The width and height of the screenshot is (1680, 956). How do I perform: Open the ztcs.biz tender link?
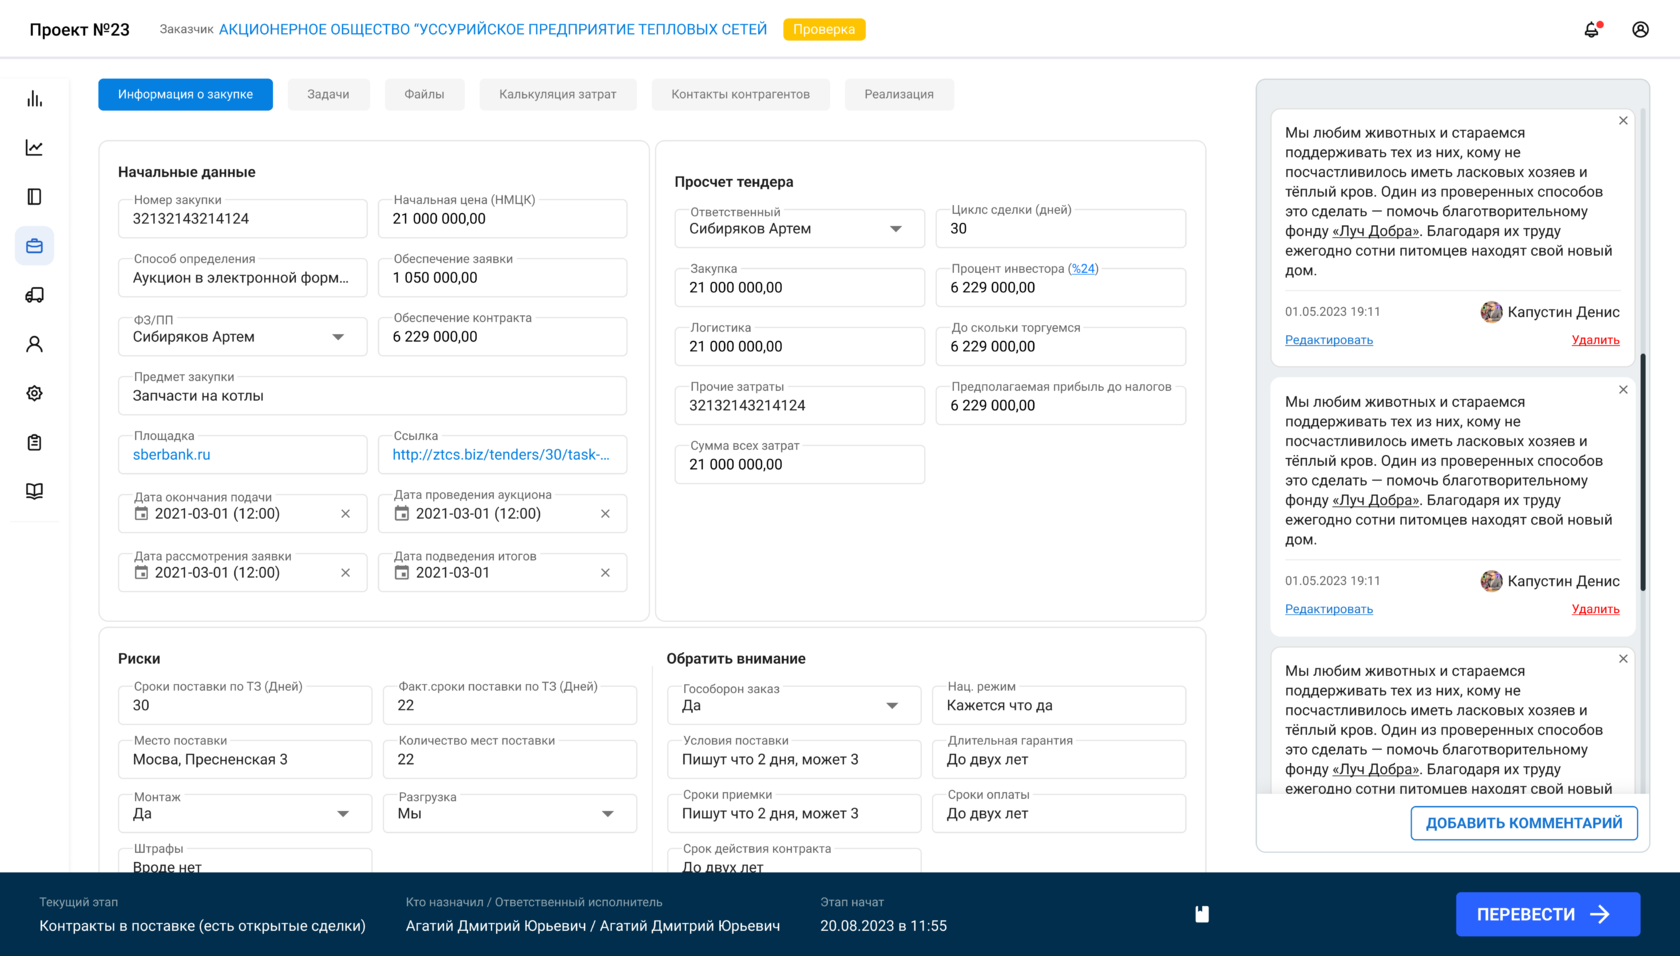click(501, 455)
